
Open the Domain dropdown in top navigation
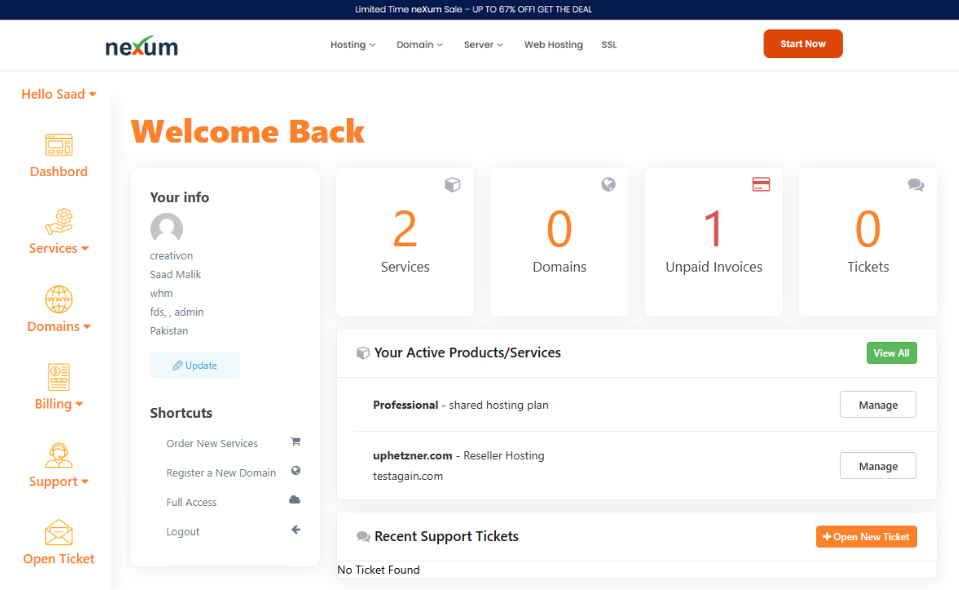[x=419, y=45]
